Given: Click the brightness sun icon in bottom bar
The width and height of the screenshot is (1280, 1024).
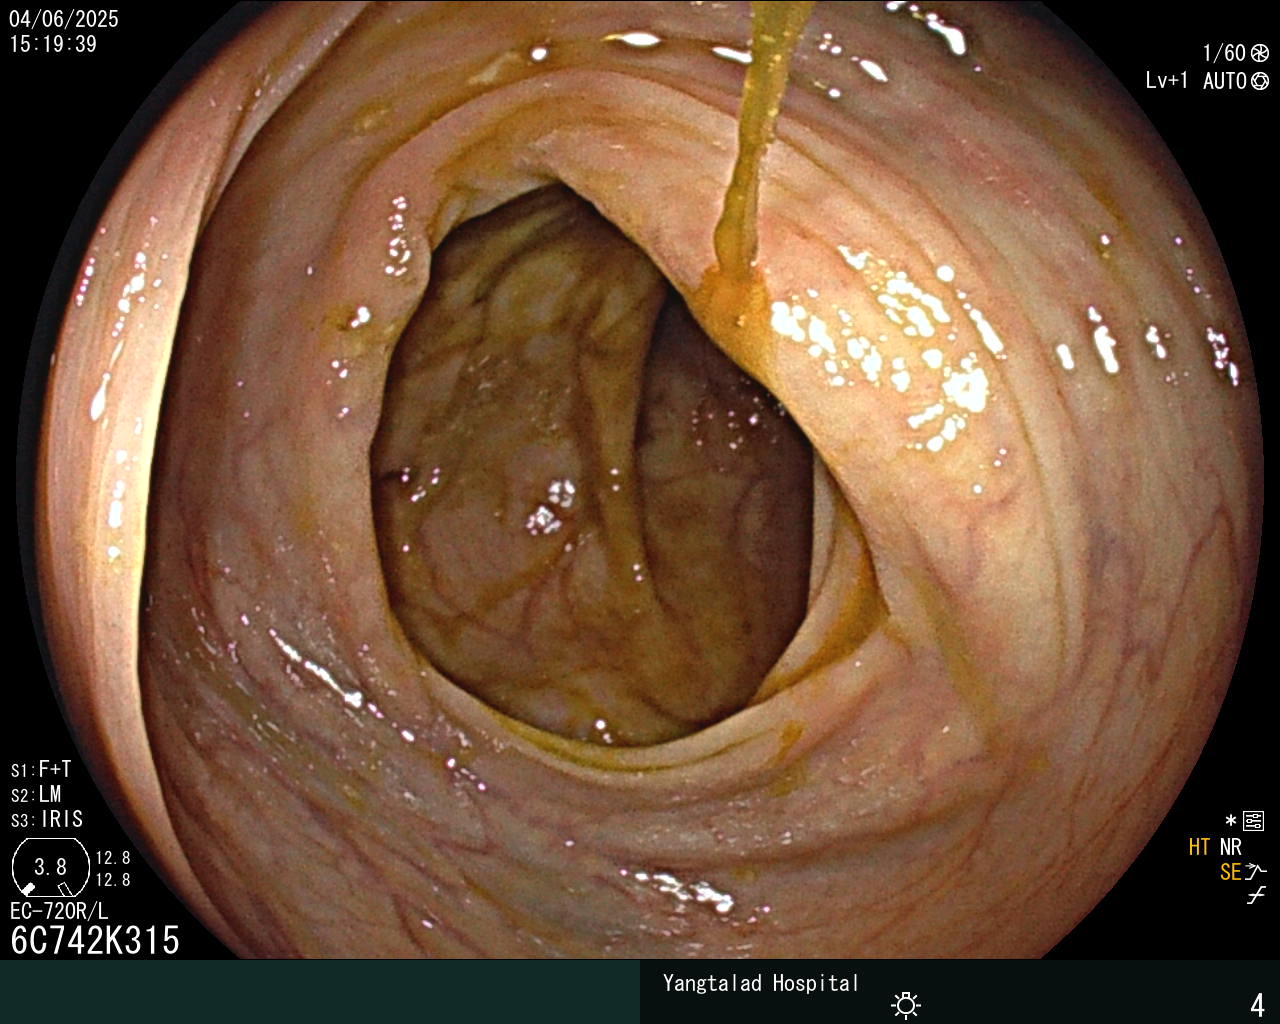Looking at the screenshot, I should [906, 1004].
